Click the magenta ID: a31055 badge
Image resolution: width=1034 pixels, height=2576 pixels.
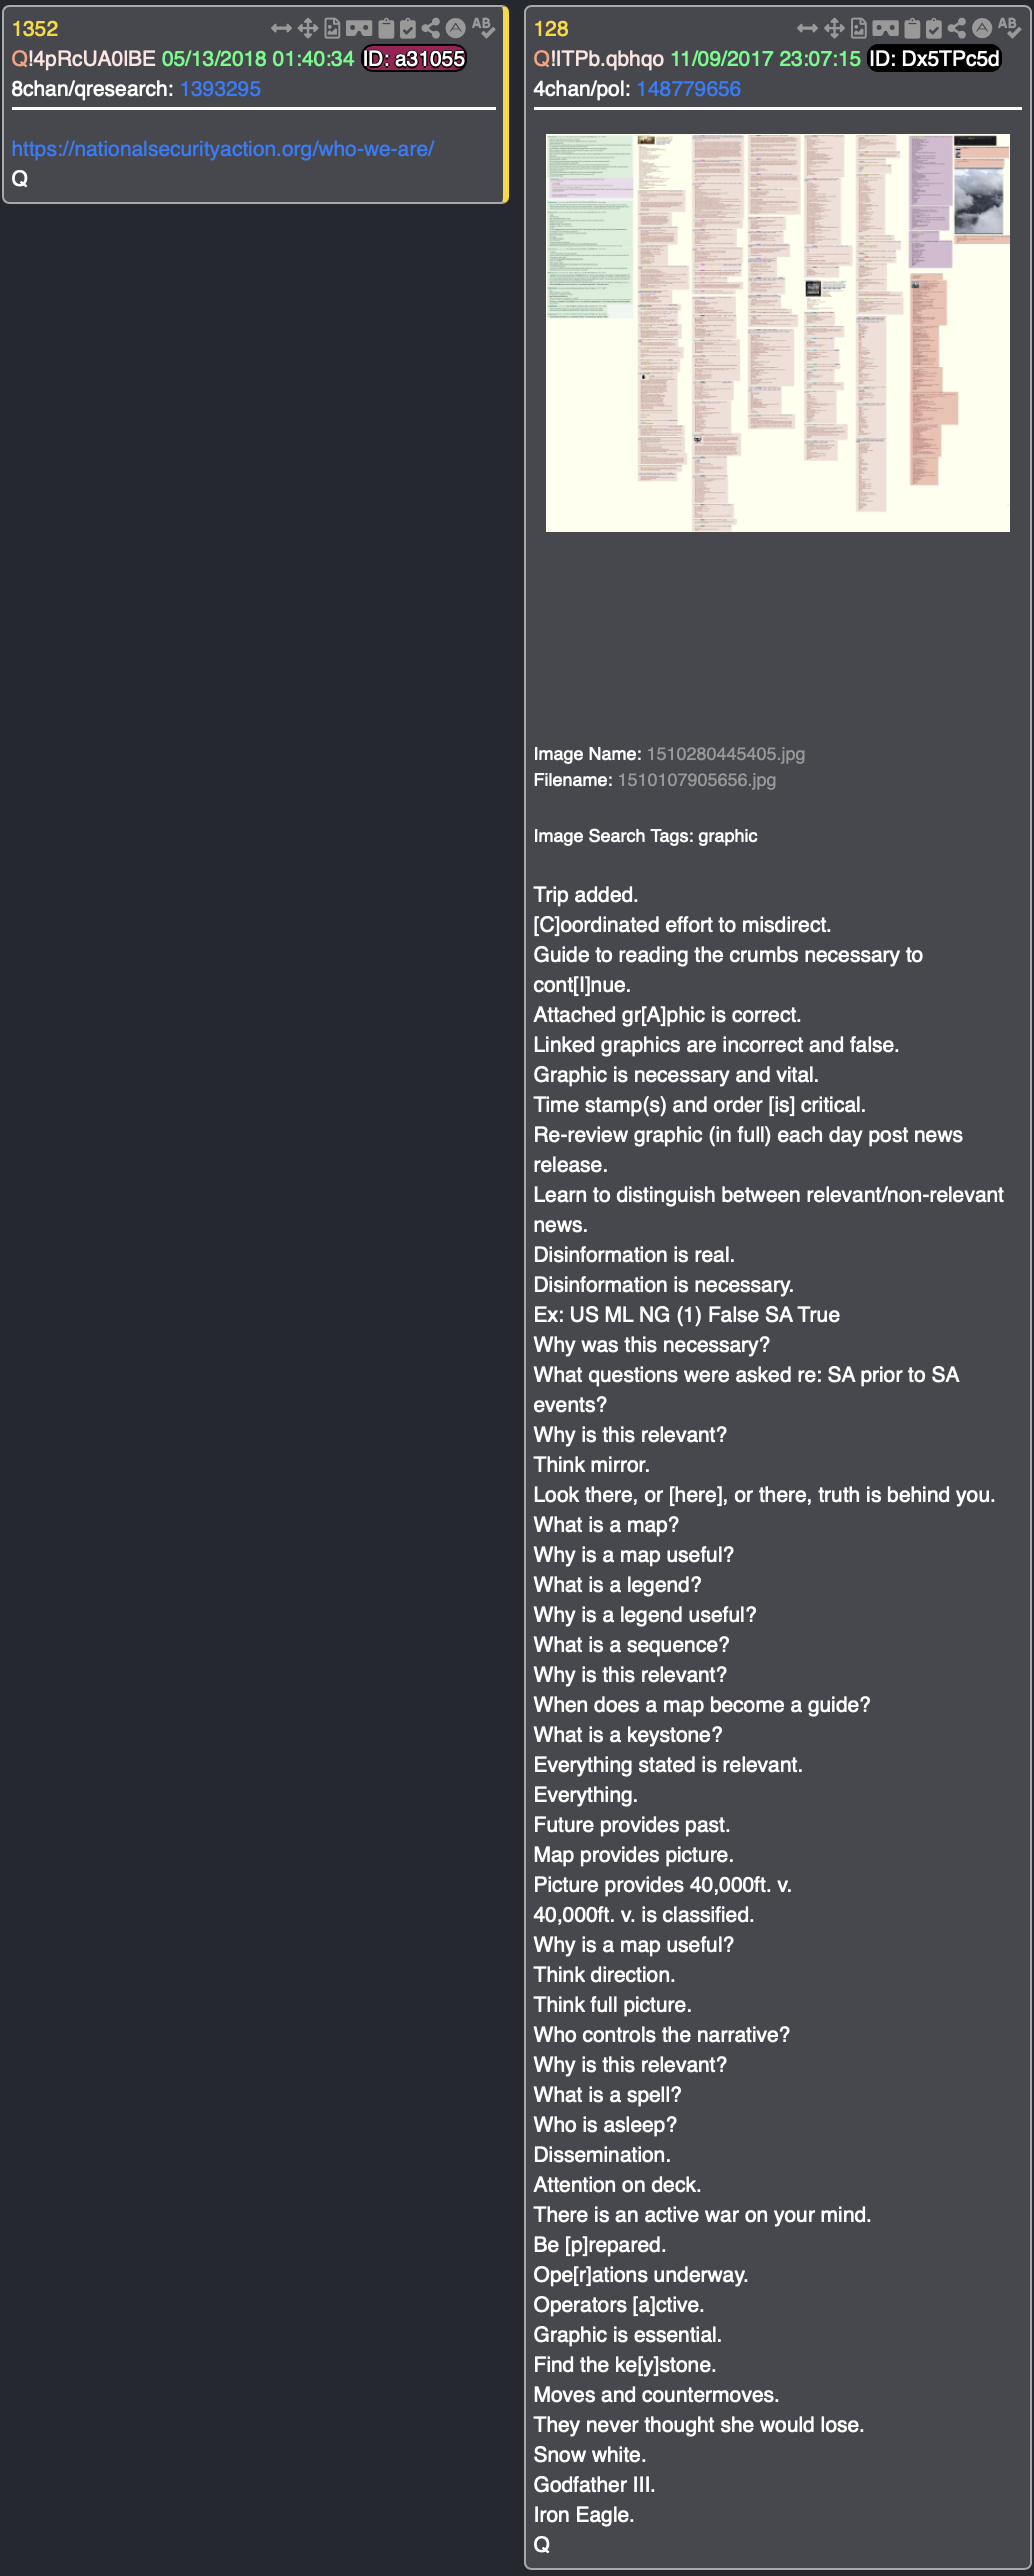click(414, 59)
